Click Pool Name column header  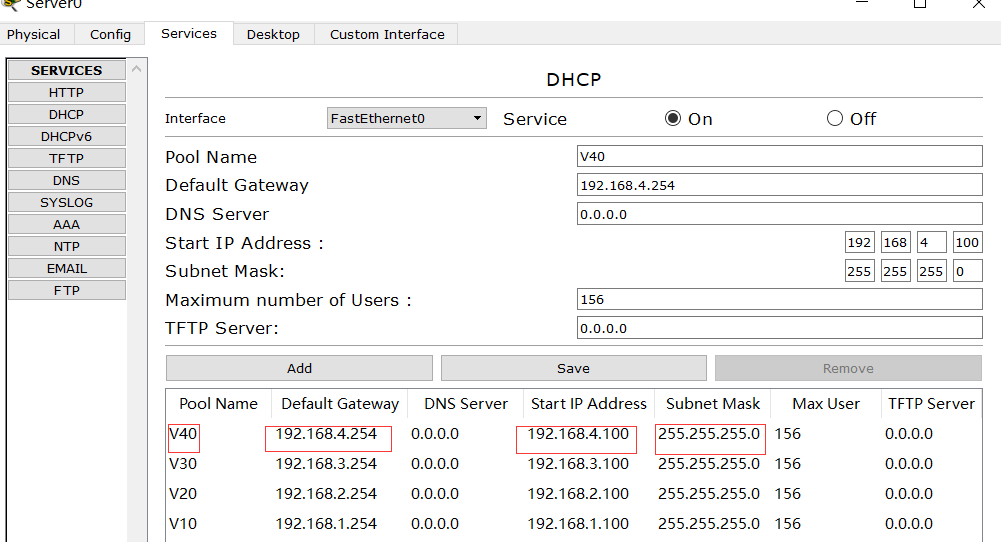click(x=218, y=404)
